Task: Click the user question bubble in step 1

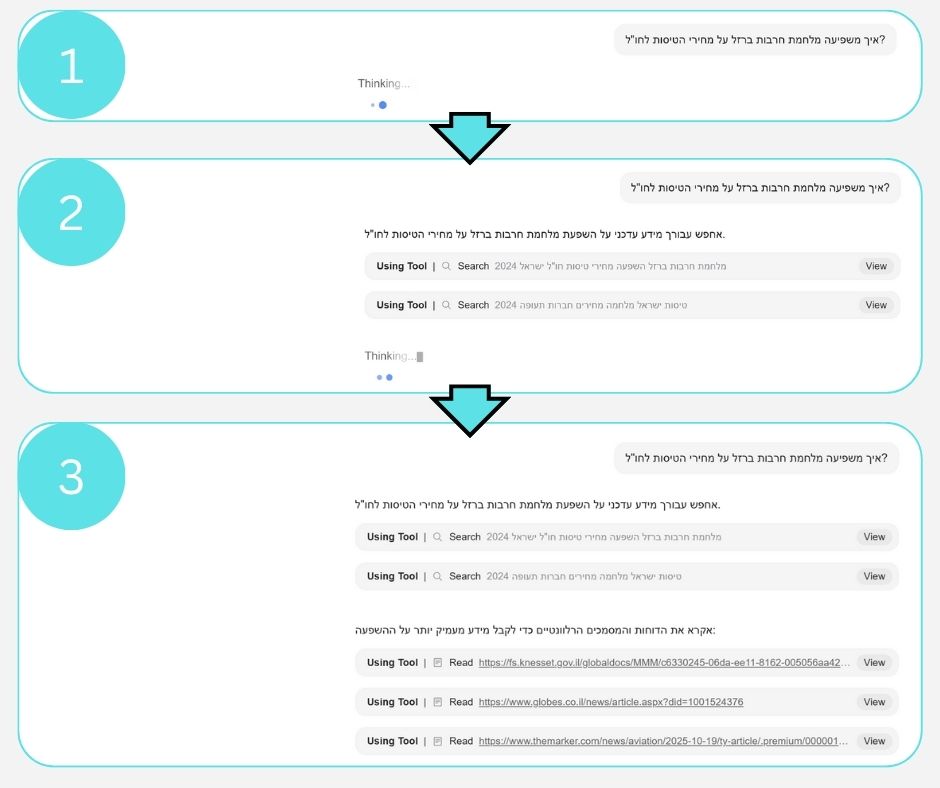Action: coord(755,40)
